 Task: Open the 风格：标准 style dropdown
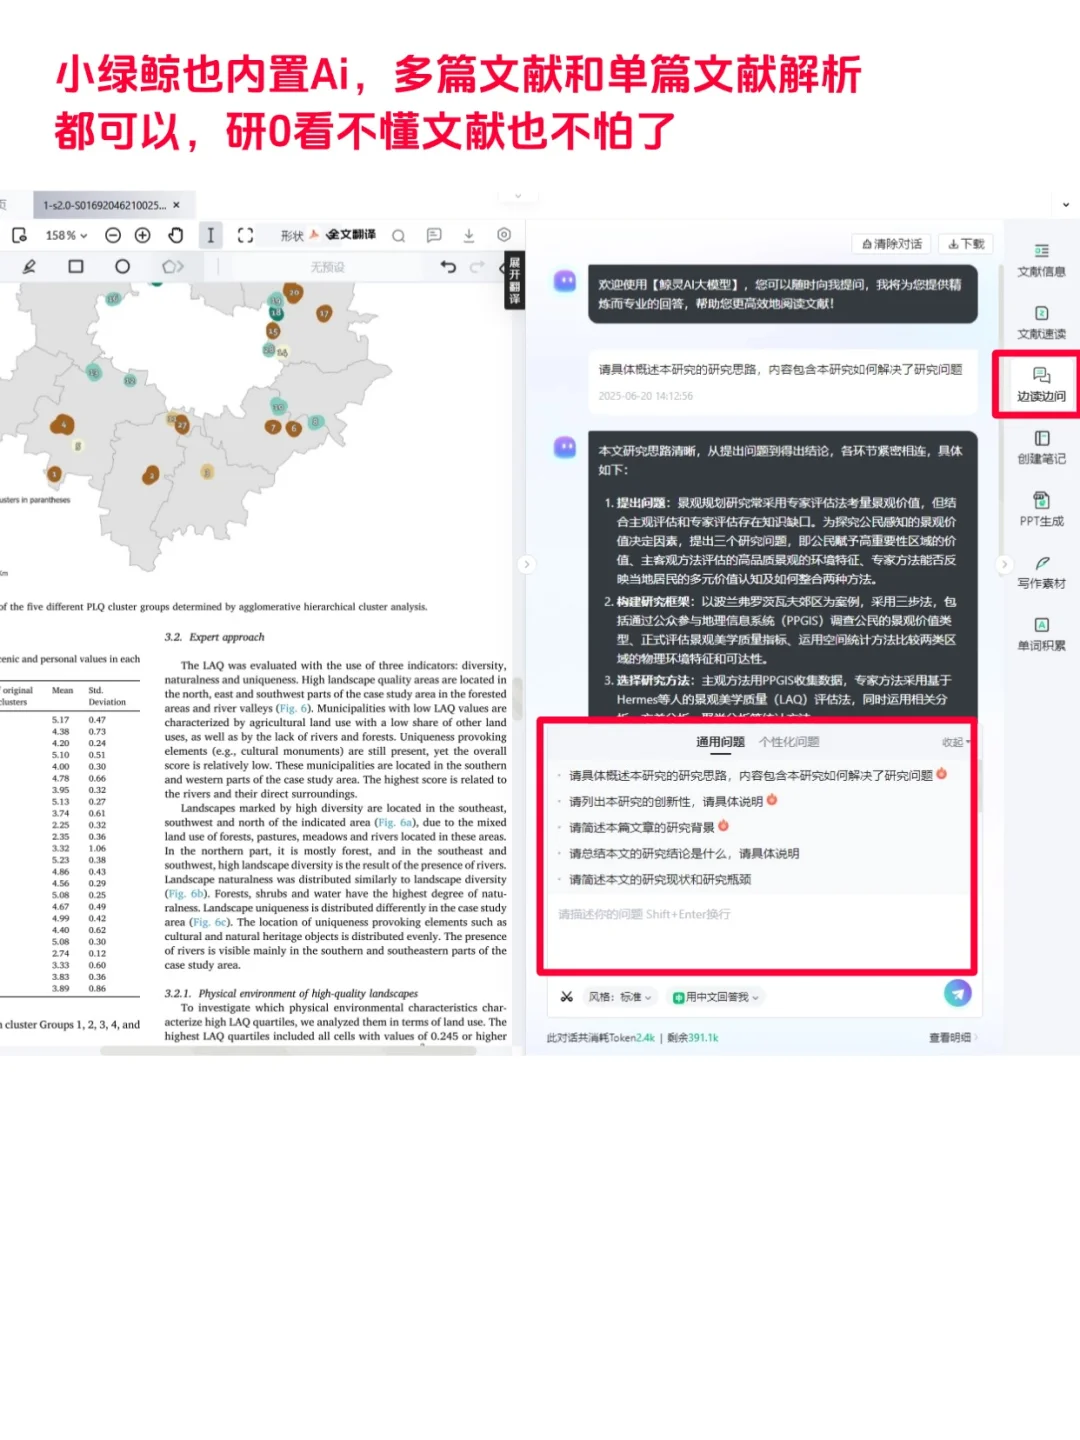point(620,997)
